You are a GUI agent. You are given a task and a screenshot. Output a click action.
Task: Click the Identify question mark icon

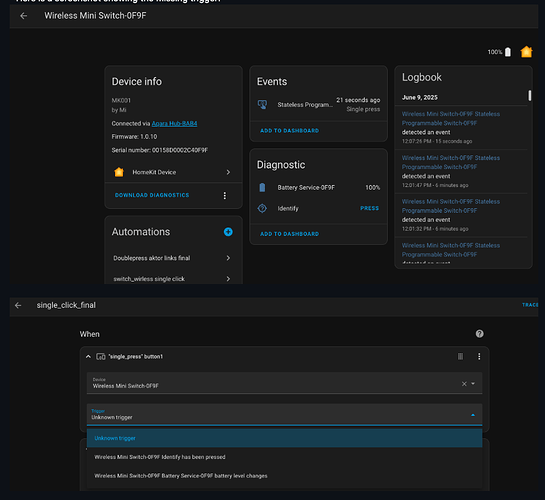coord(262,208)
